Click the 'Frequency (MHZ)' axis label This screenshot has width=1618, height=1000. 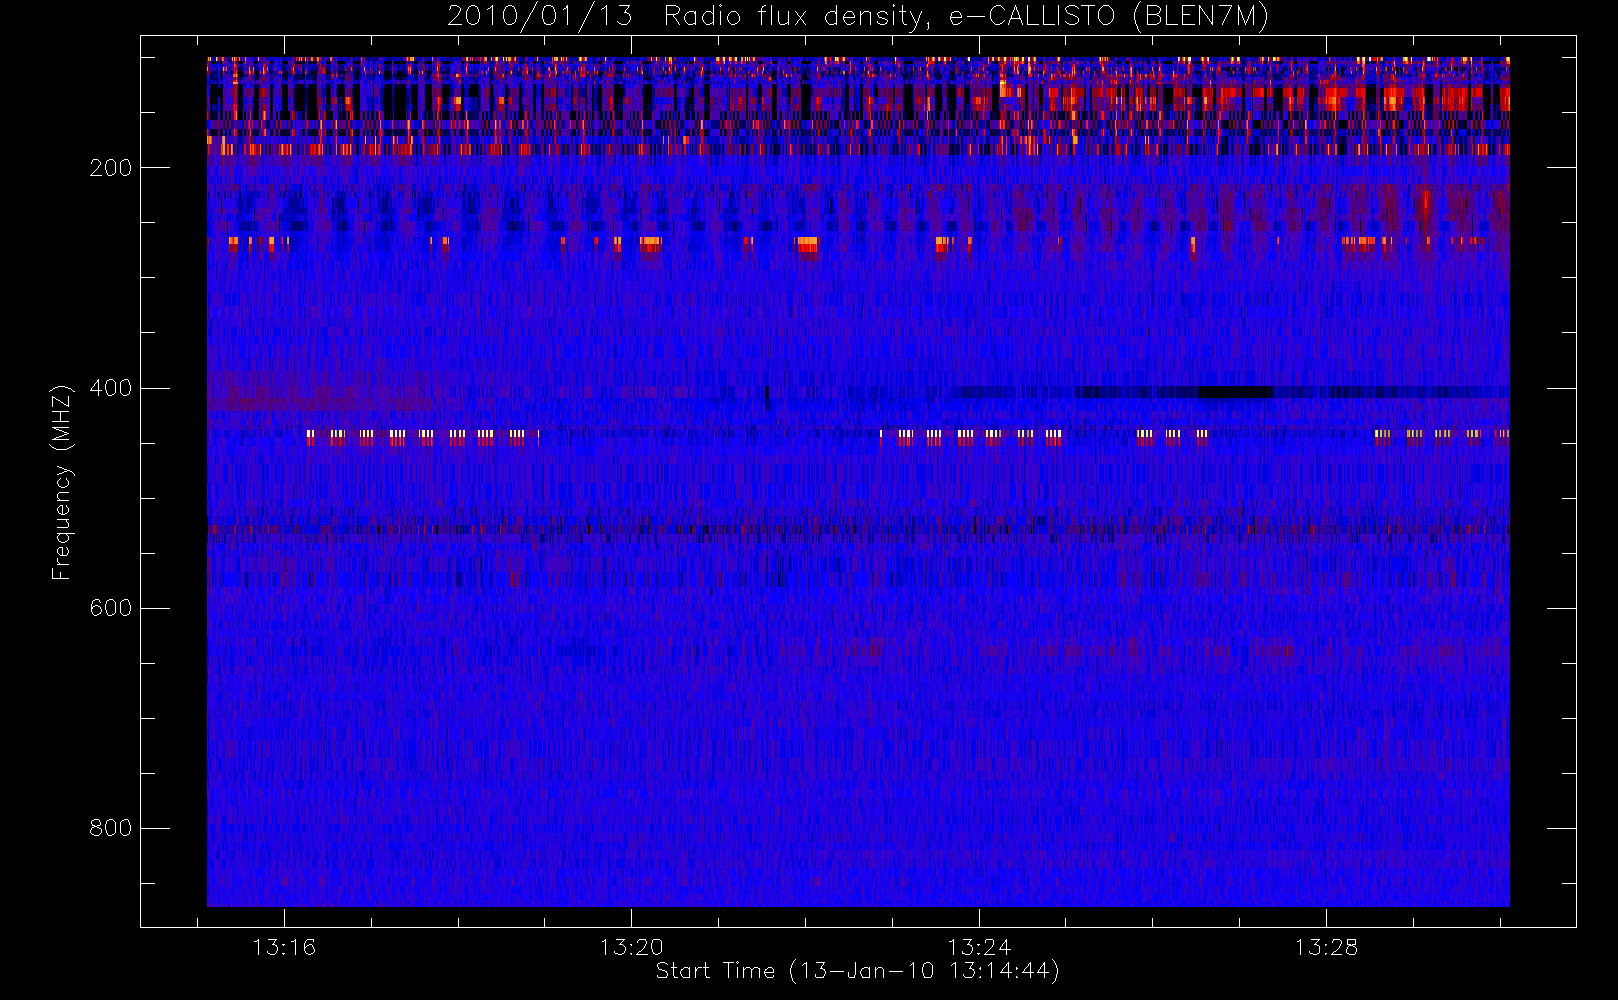[62, 482]
